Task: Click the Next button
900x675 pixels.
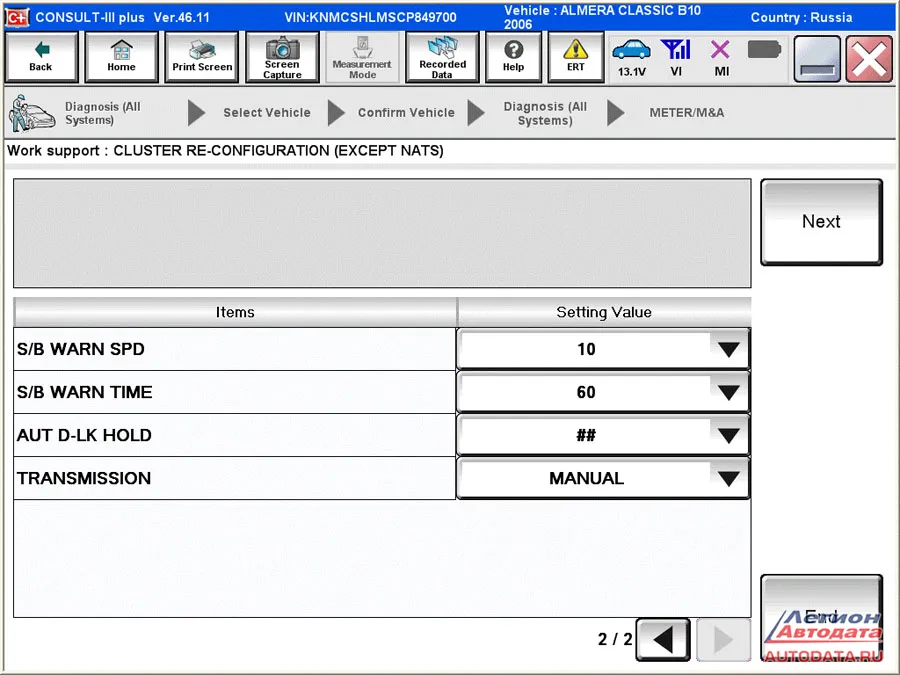Action: click(821, 222)
